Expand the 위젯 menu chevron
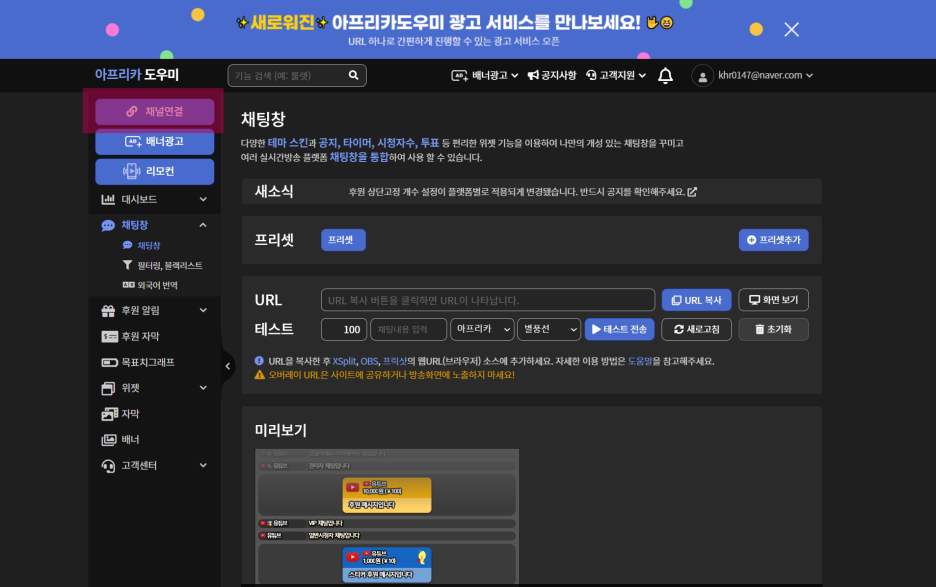 [203, 388]
